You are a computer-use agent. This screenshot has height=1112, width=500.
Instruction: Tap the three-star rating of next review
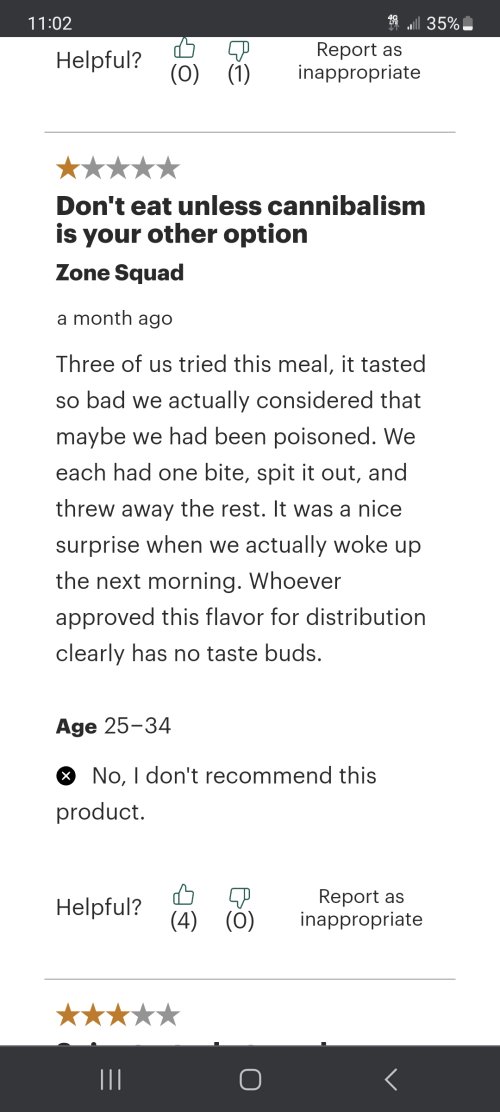click(x=118, y=1016)
